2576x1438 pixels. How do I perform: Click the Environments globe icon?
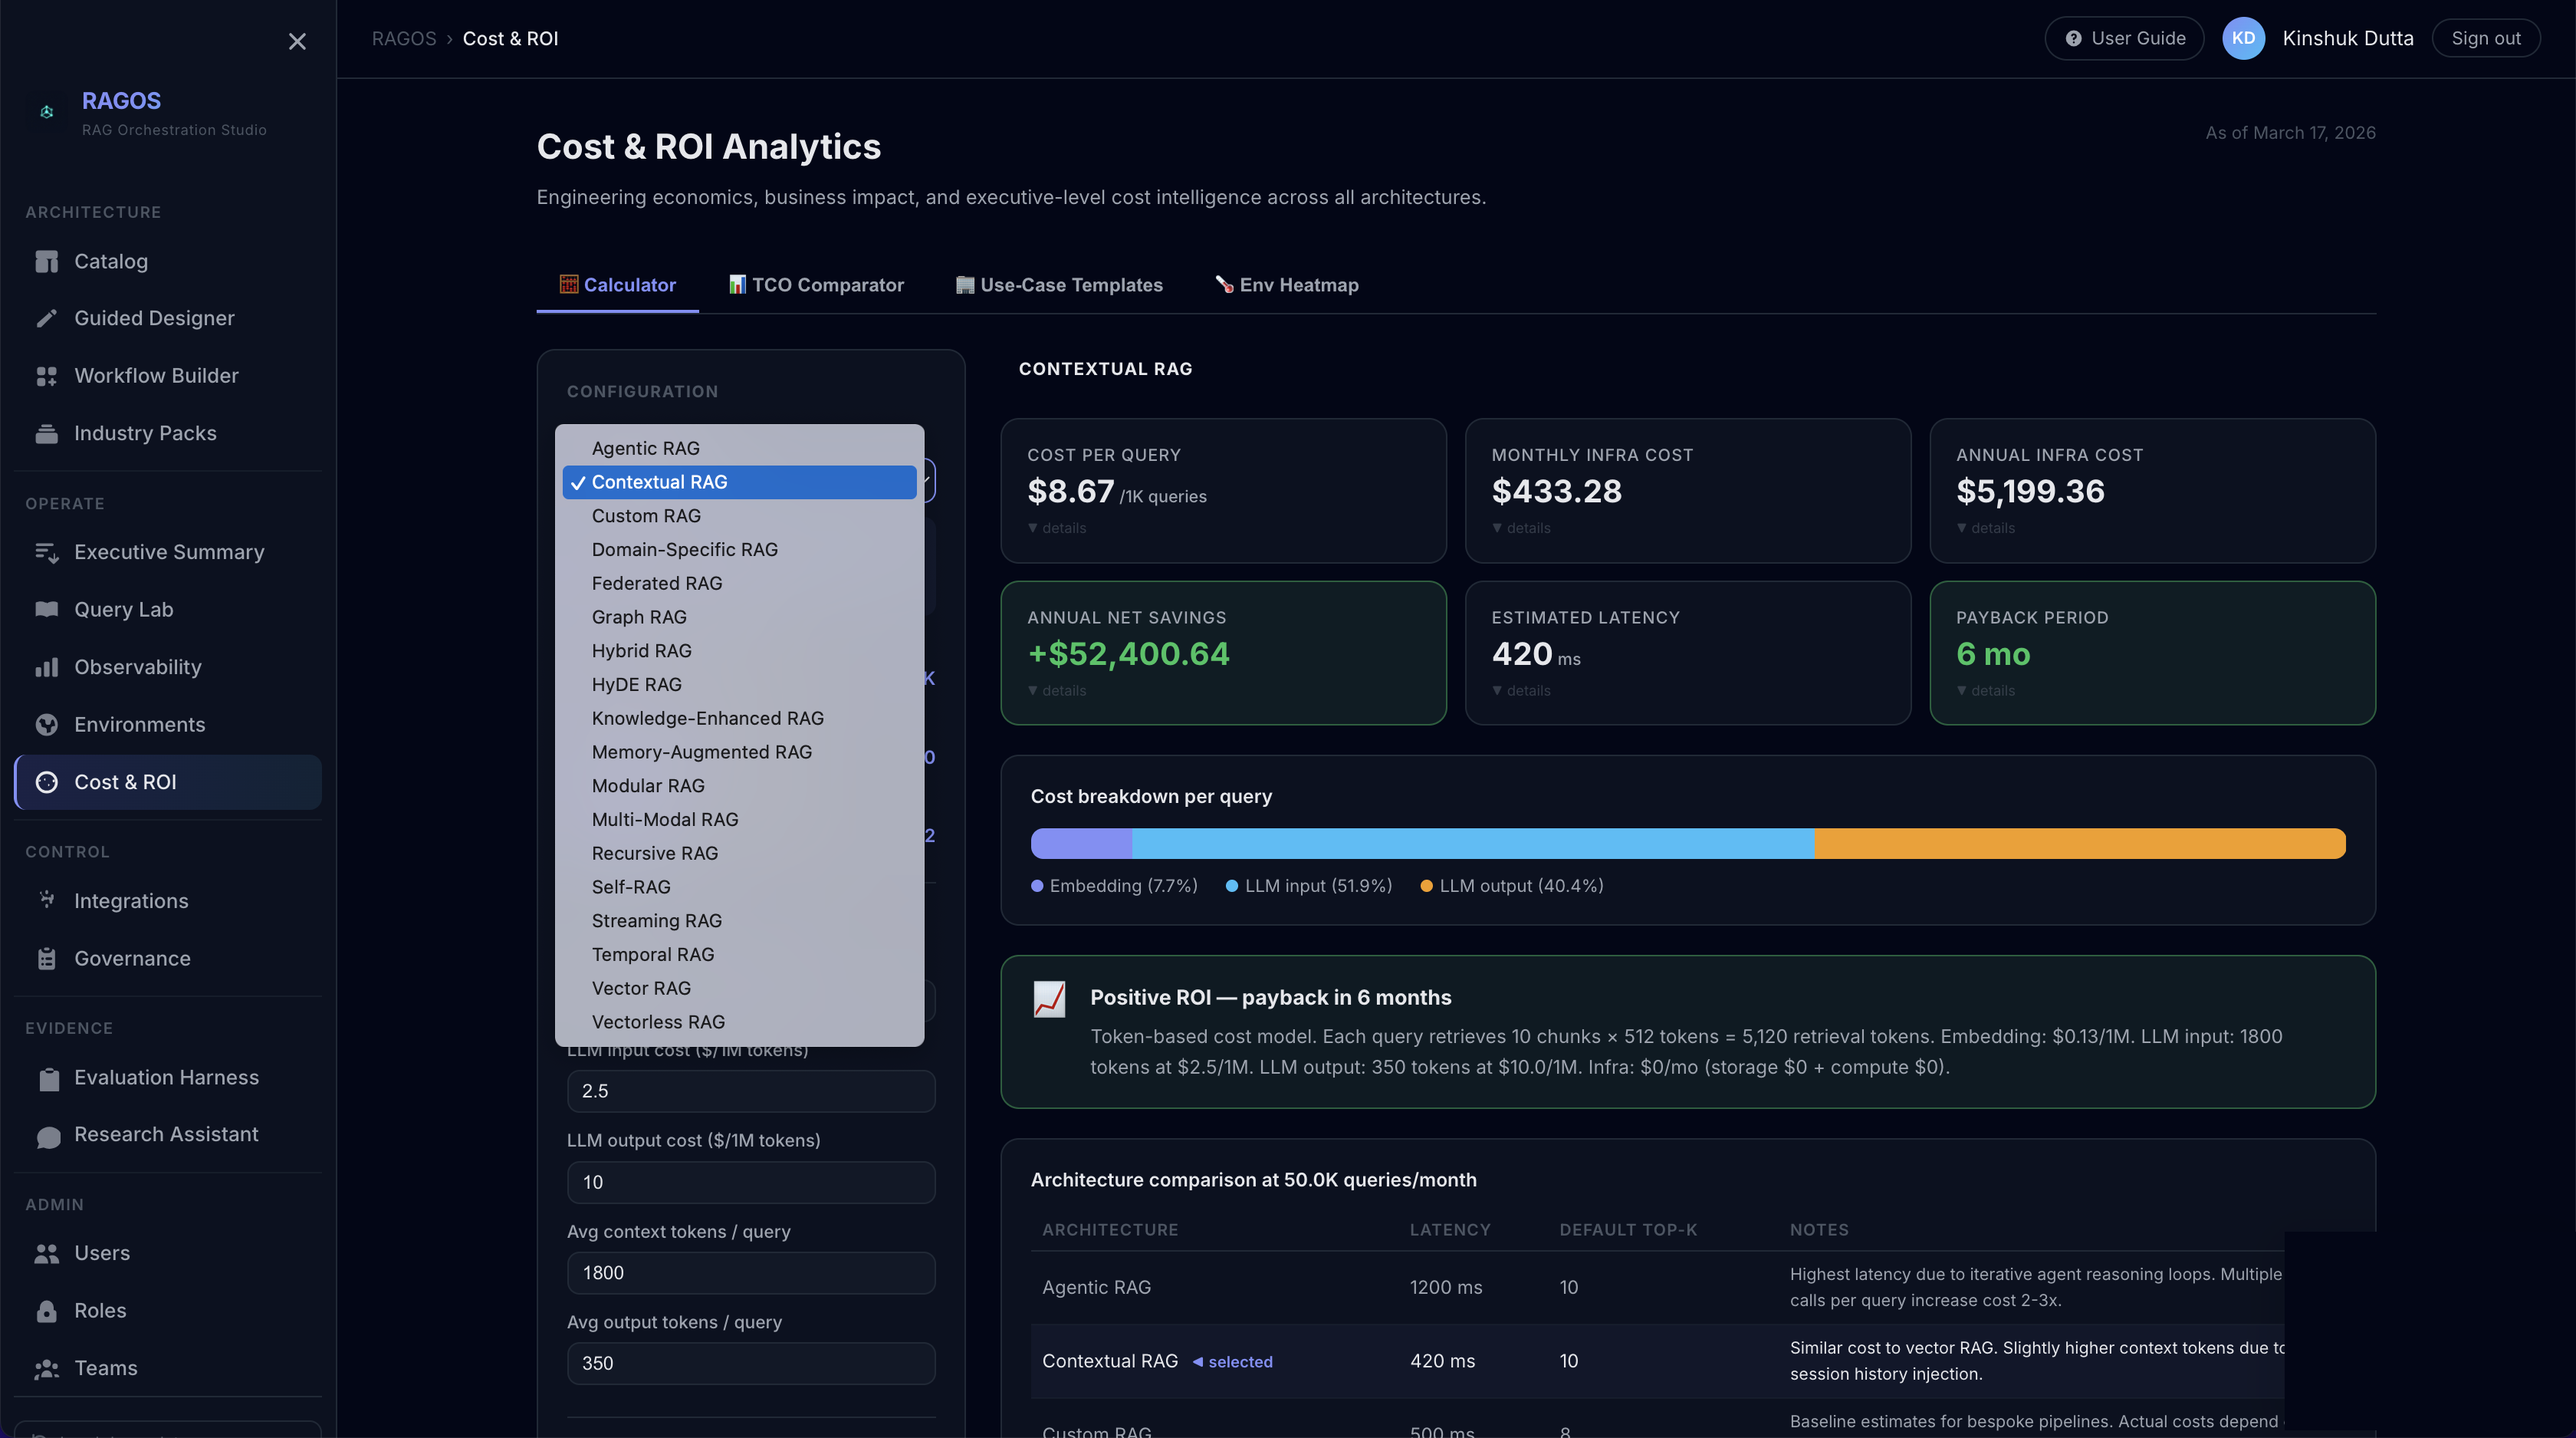click(46, 725)
